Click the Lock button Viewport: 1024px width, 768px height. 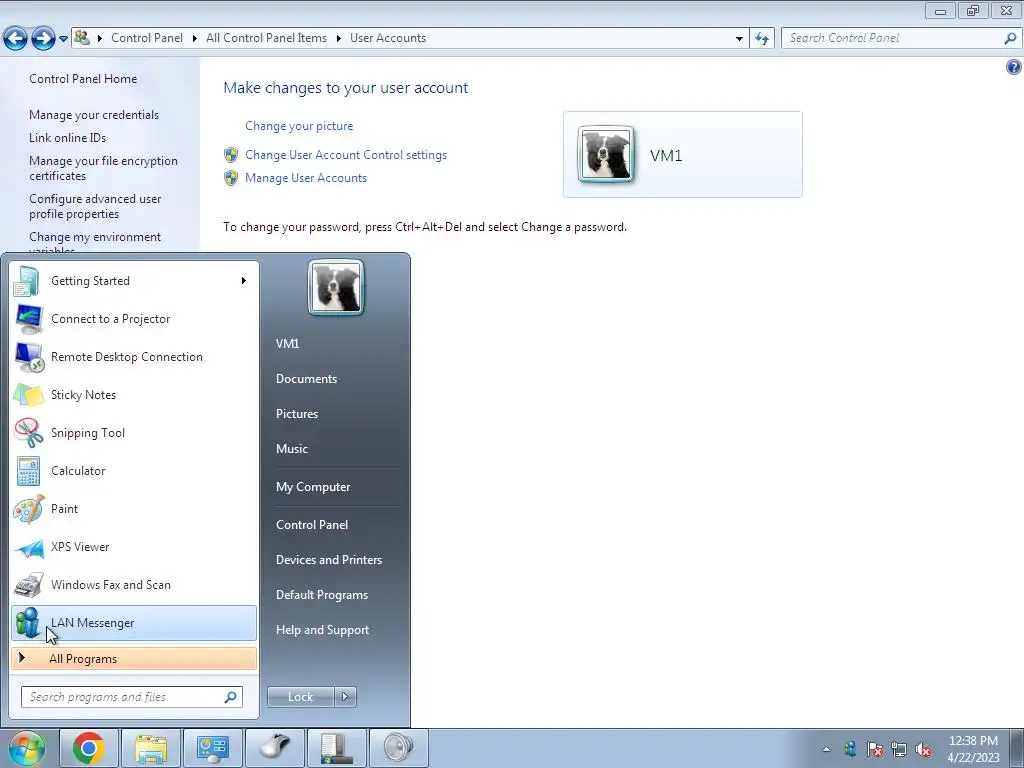click(301, 697)
